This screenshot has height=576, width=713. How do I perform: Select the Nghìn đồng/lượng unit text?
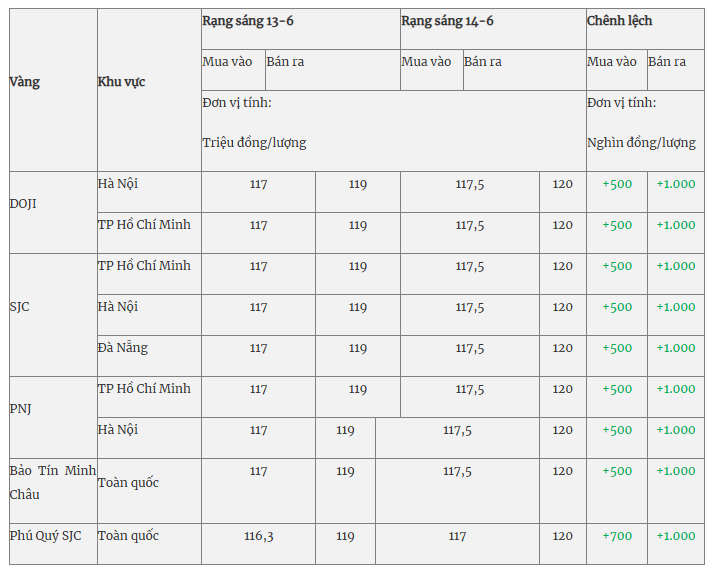[x=642, y=143]
